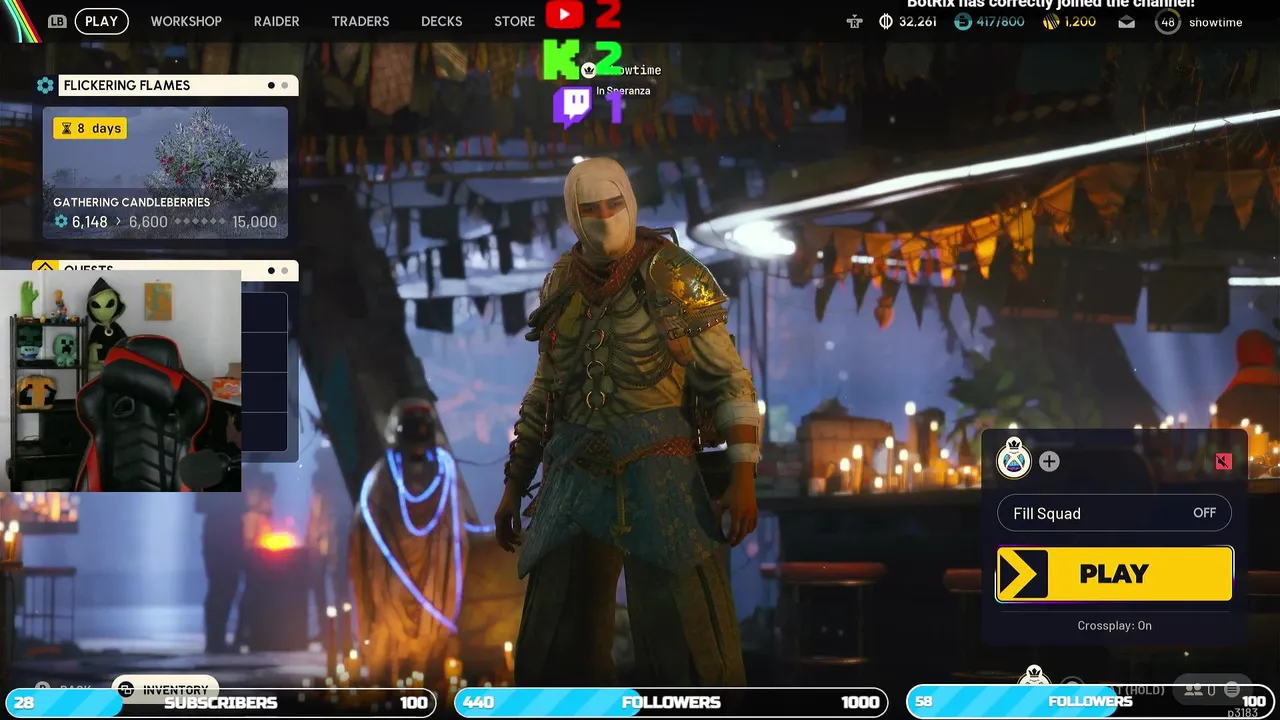Open the Gathering Candleberries event card
The width and height of the screenshot is (1280, 720).
coord(165,173)
